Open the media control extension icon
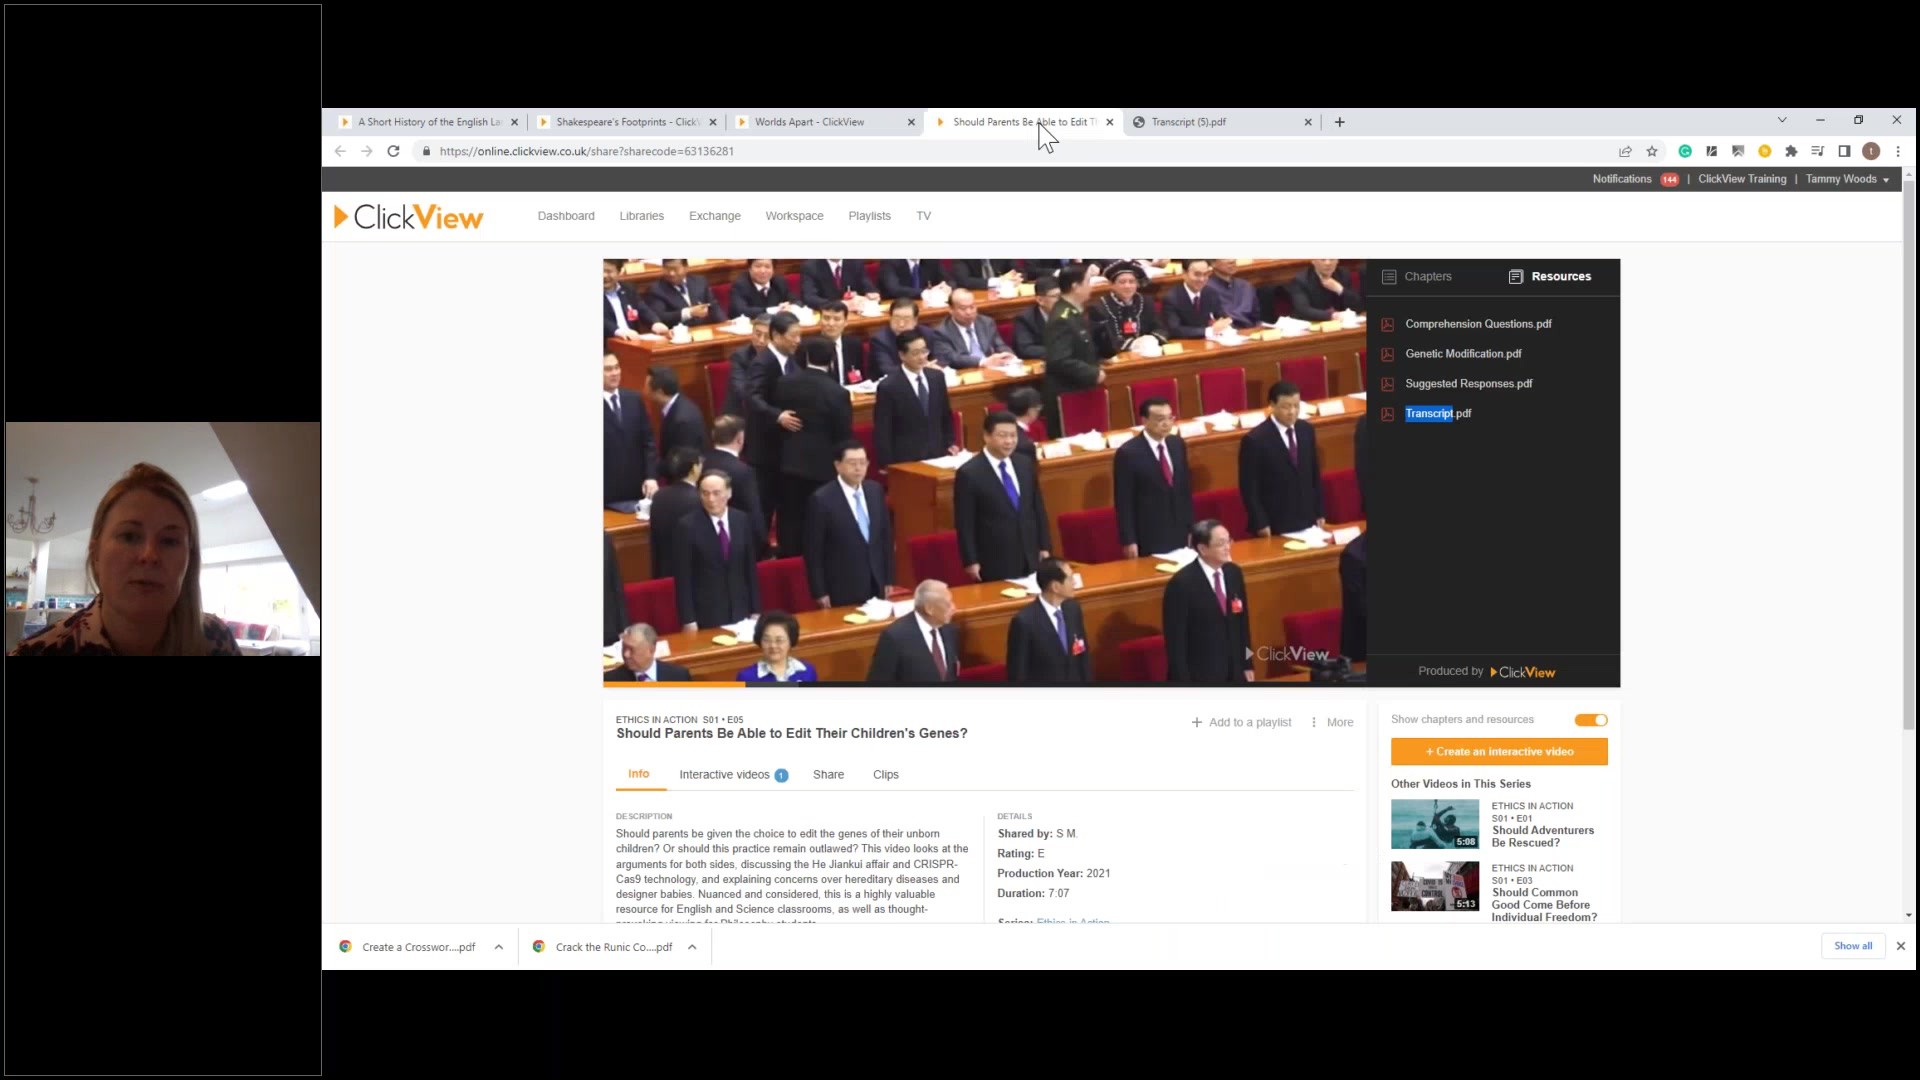 [1818, 151]
